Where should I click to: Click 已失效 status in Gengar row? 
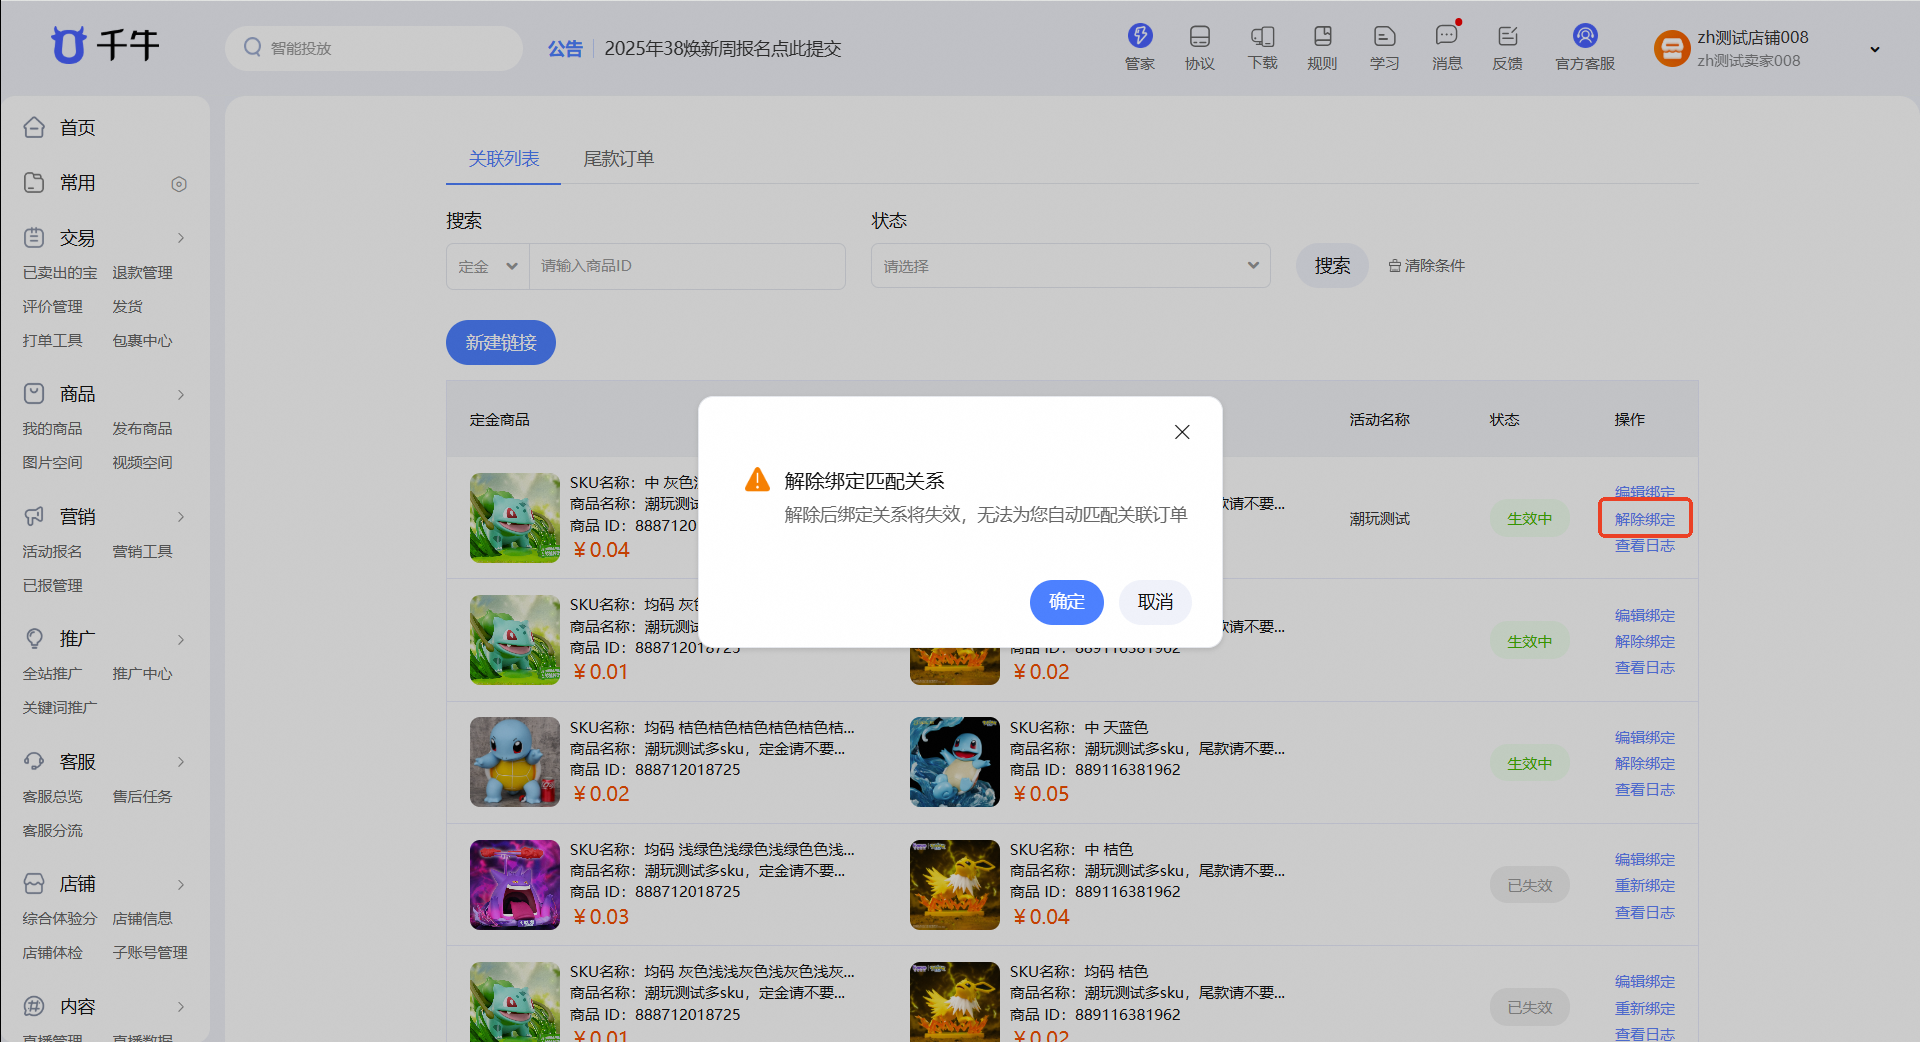1529,886
